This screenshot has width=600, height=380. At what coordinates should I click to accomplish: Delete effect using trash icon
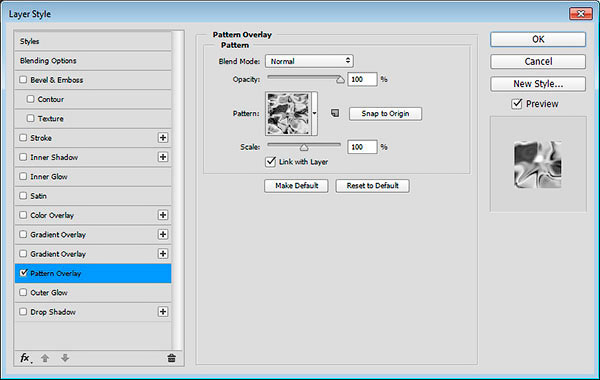click(171, 358)
